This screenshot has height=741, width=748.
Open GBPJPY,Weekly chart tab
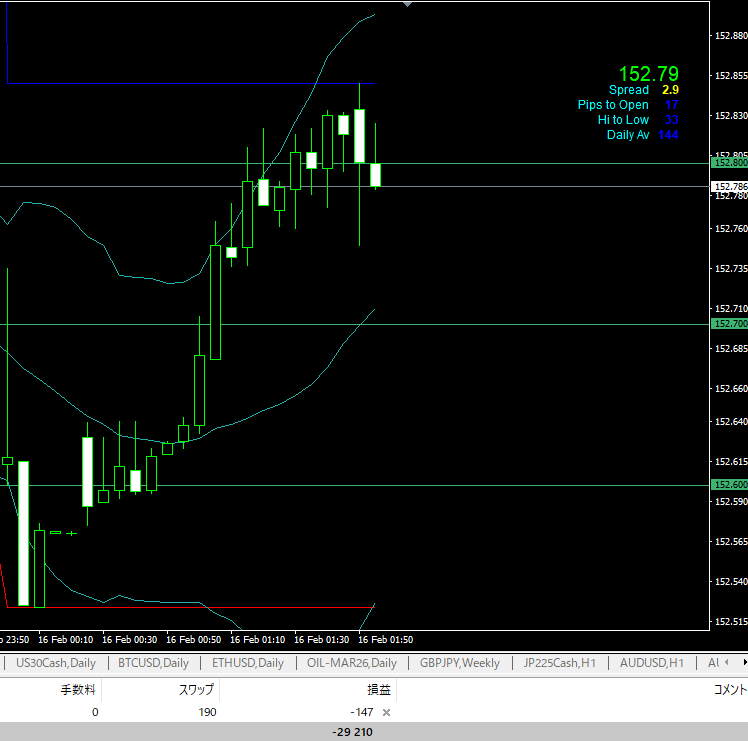459,662
